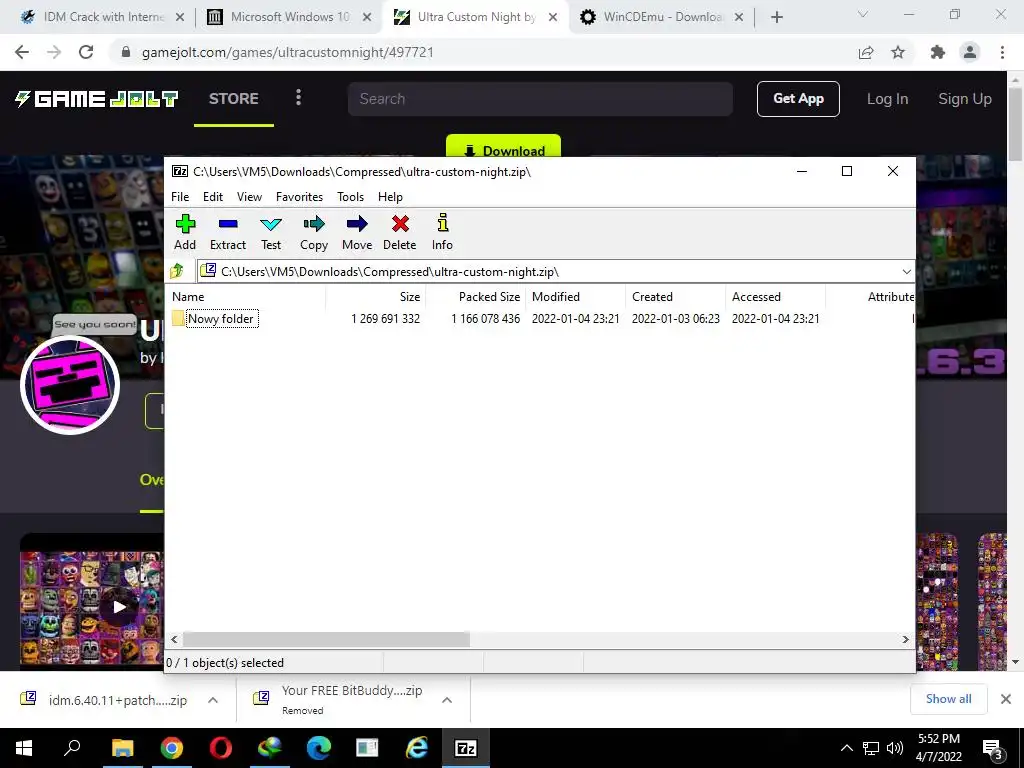1024x768 pixels.
Task: Open the 7-Zip File menu
Action: tap(180, 197)
